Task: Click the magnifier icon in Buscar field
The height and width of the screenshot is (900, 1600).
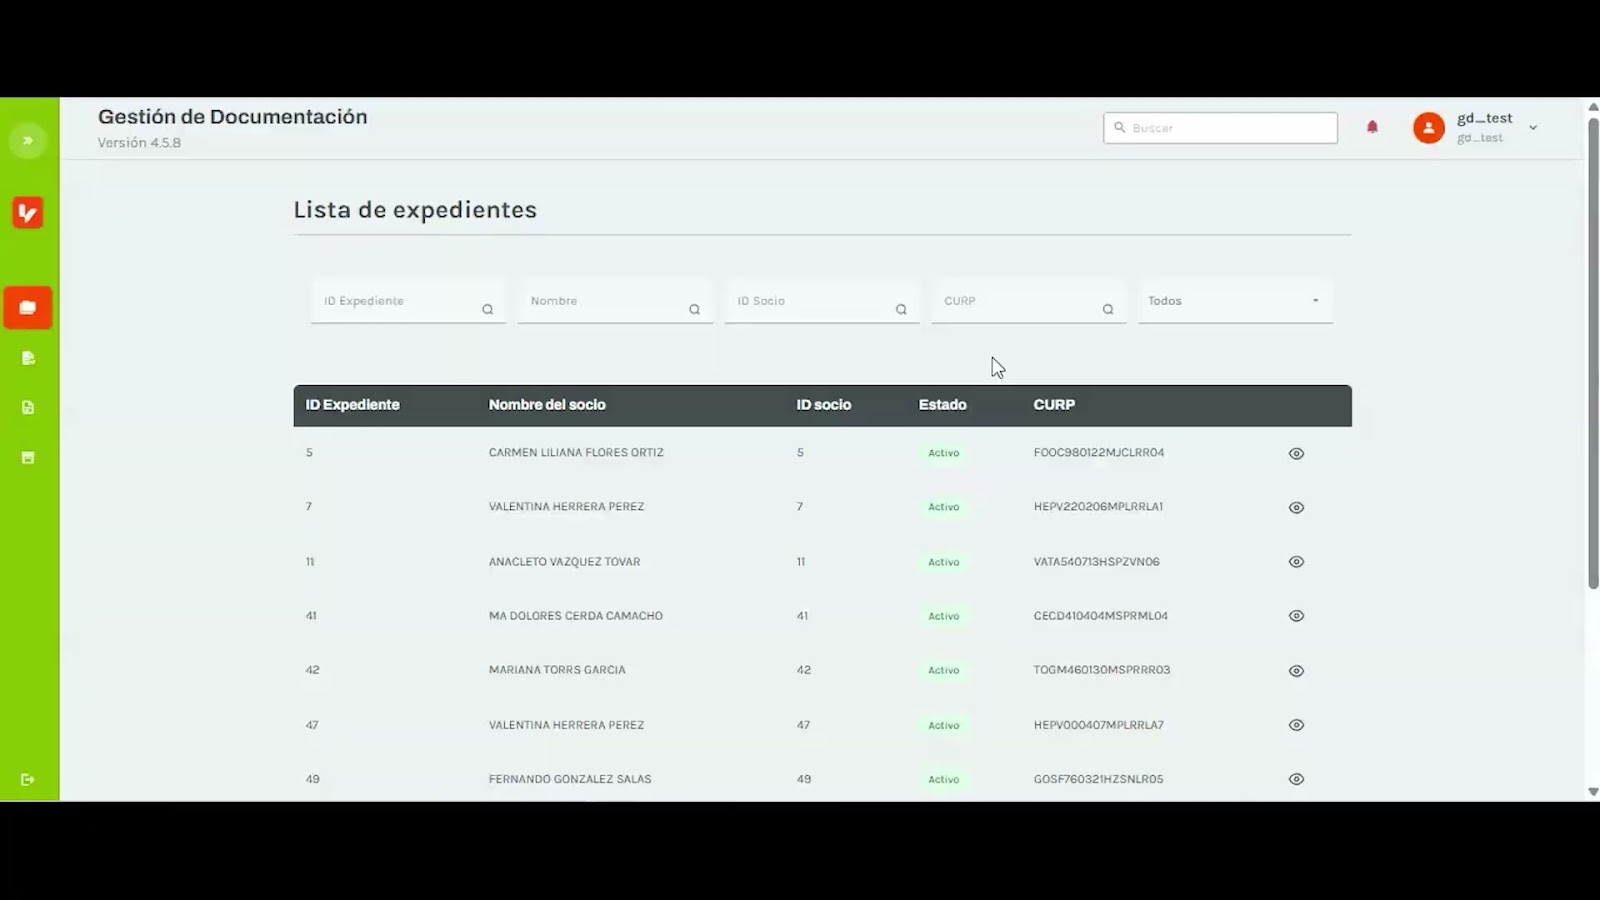Action: 1120,128
